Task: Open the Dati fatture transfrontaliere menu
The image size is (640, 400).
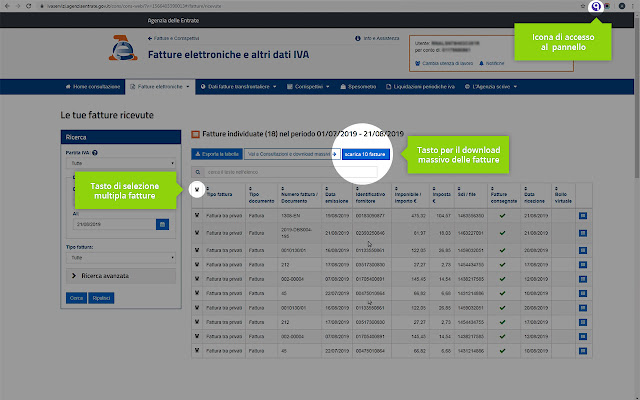Action: [238, 87]
